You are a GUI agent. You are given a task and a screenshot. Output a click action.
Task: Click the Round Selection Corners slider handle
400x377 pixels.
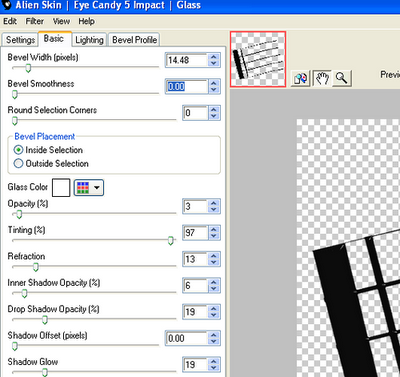pyautogui.click(x=15, y=121)
